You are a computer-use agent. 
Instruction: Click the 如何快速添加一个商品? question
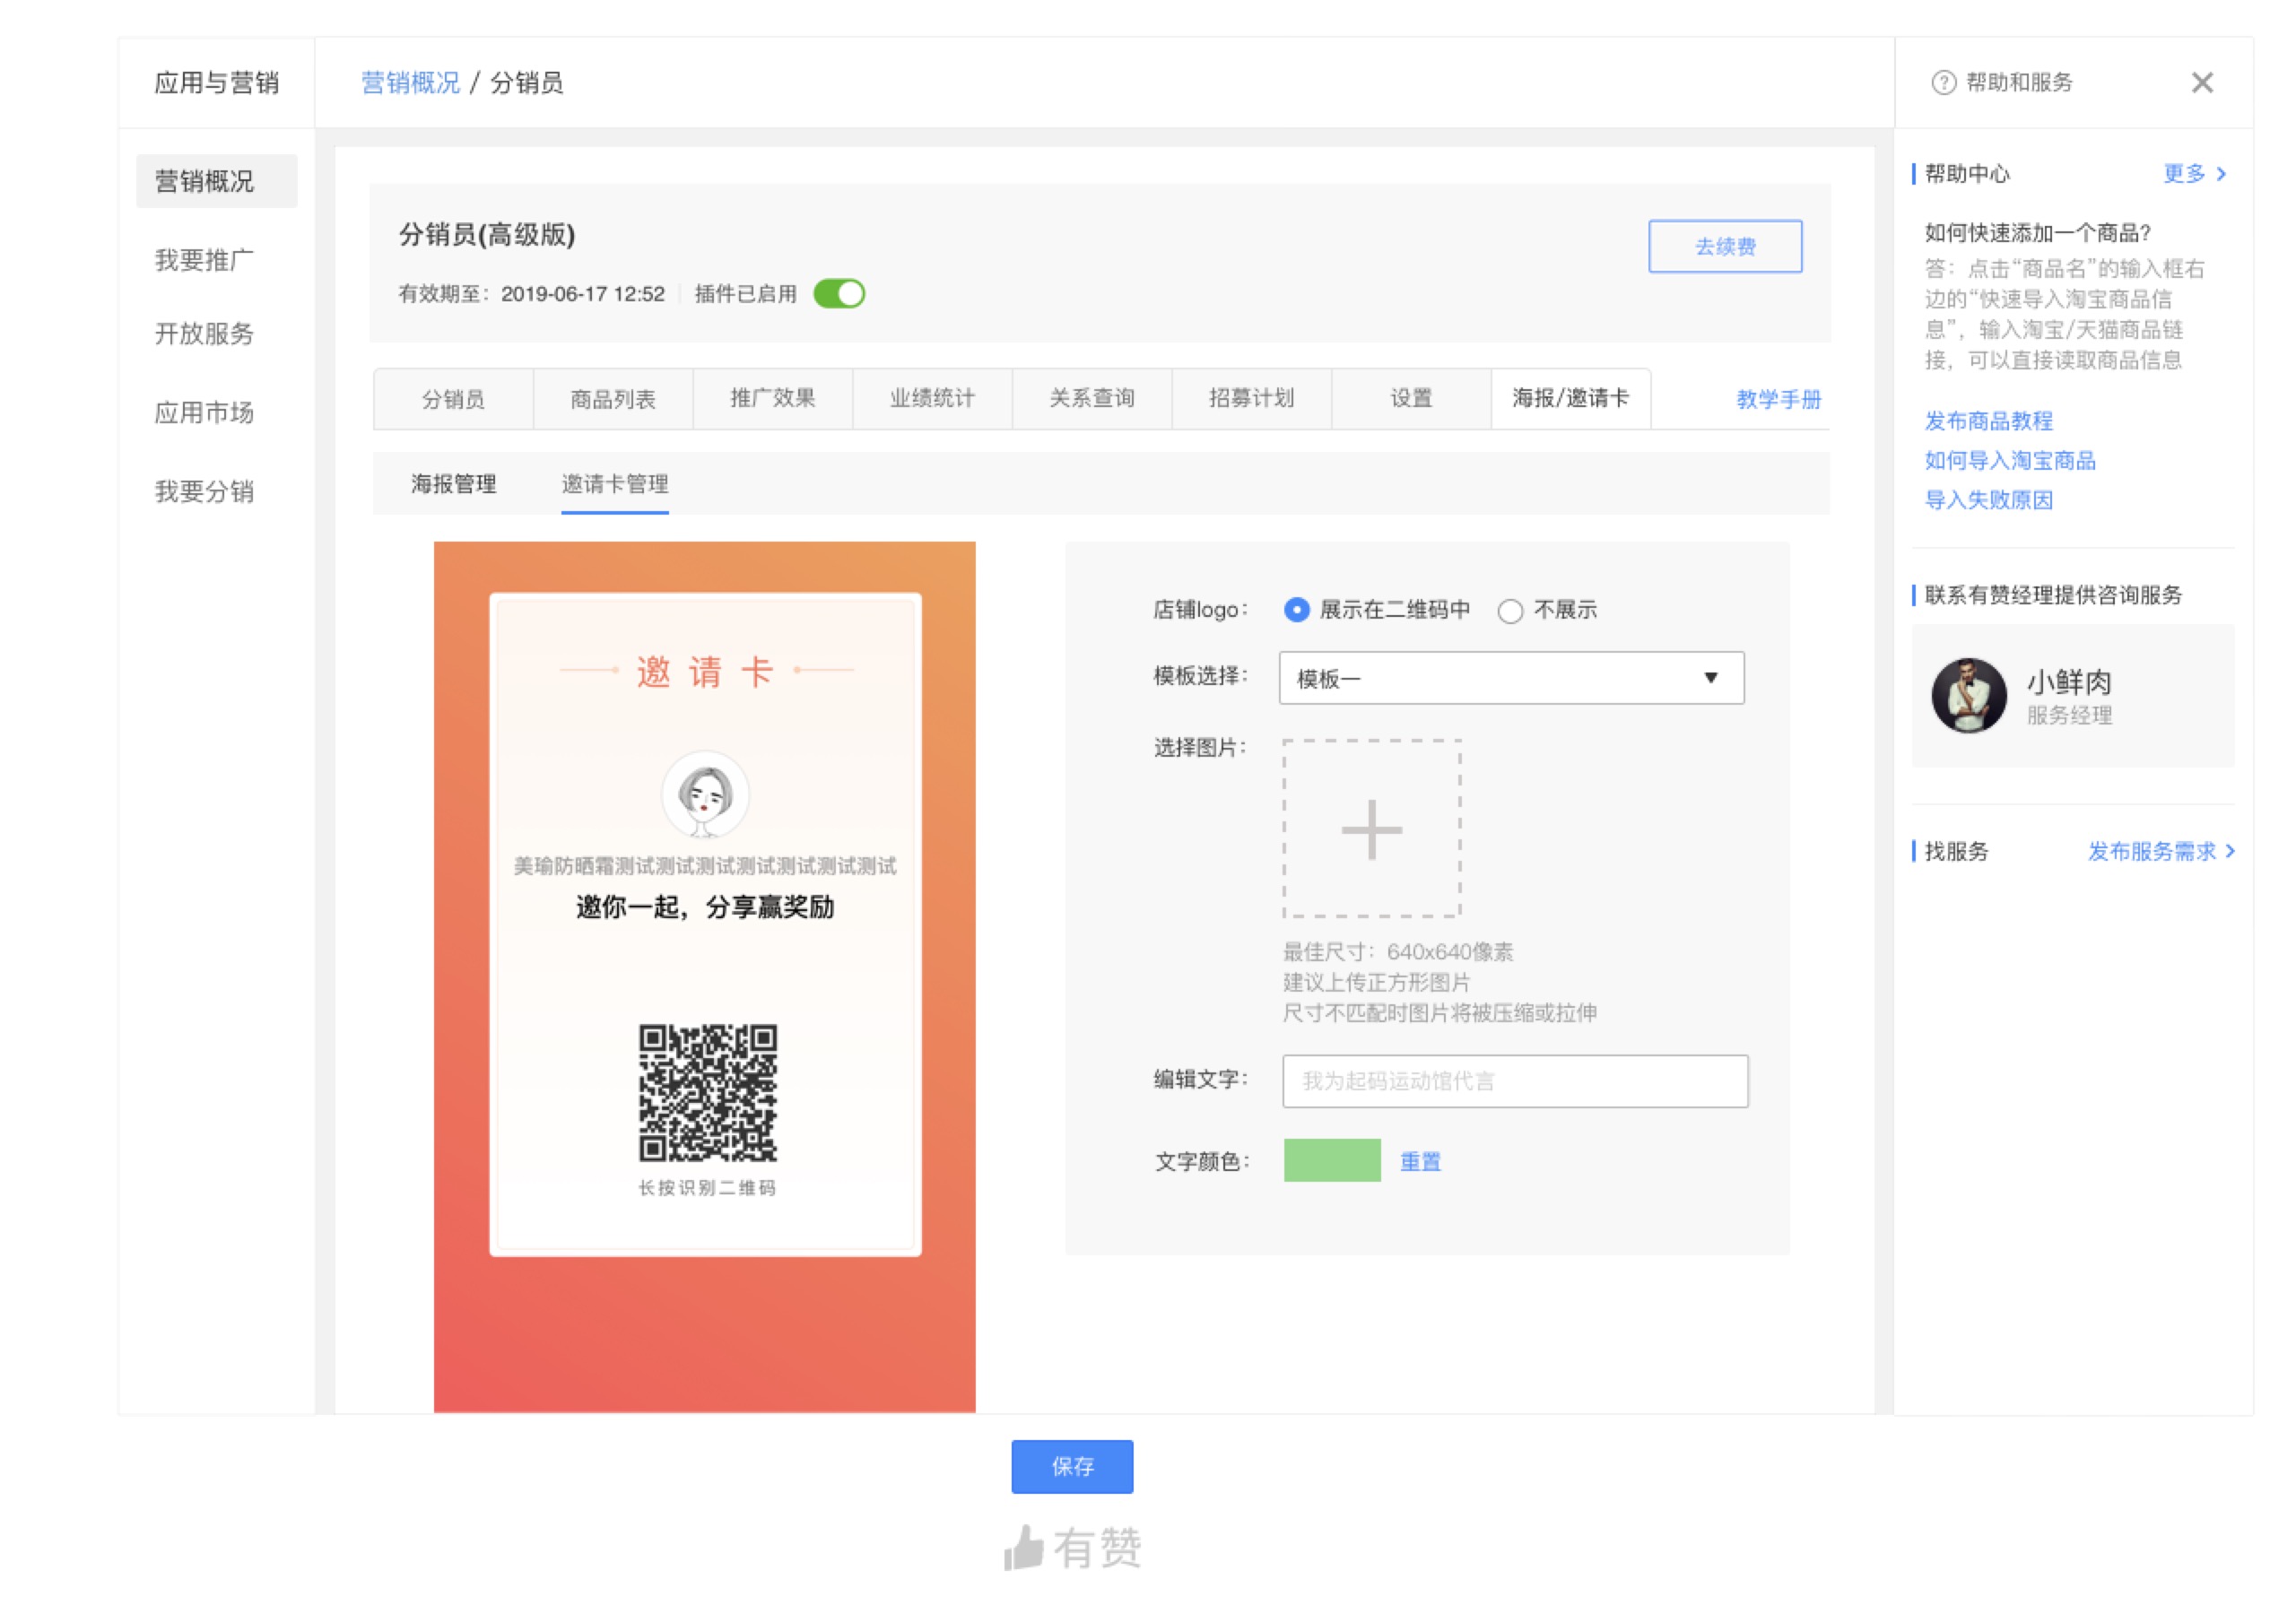[2038, 233]
